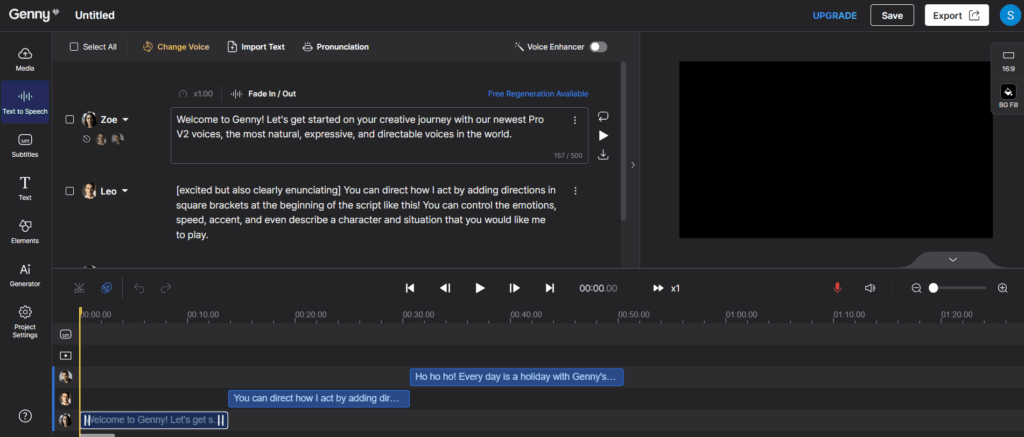Viewport: 1024px width, 437px height.
Task: Play Zoe's voice block preview
Action: coord(603,135)
